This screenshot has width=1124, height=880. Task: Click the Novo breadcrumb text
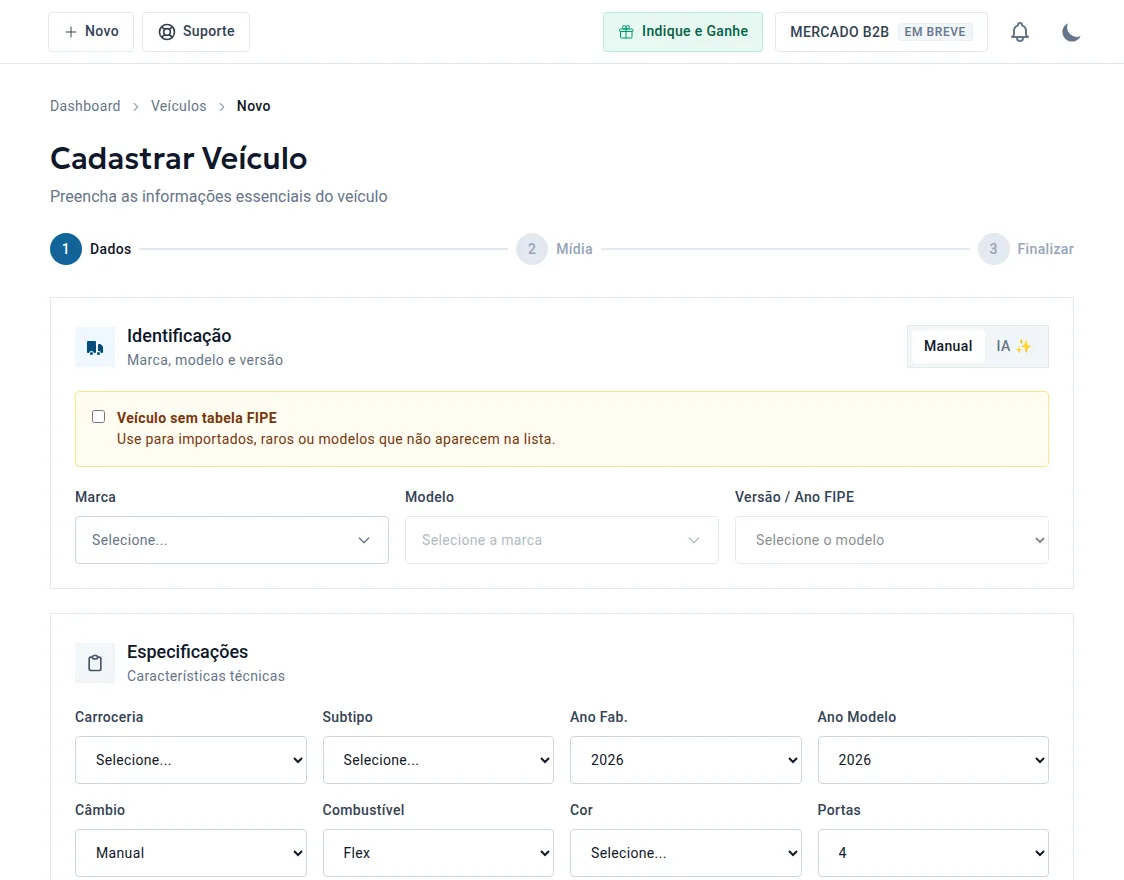click(x=254, y=106)
